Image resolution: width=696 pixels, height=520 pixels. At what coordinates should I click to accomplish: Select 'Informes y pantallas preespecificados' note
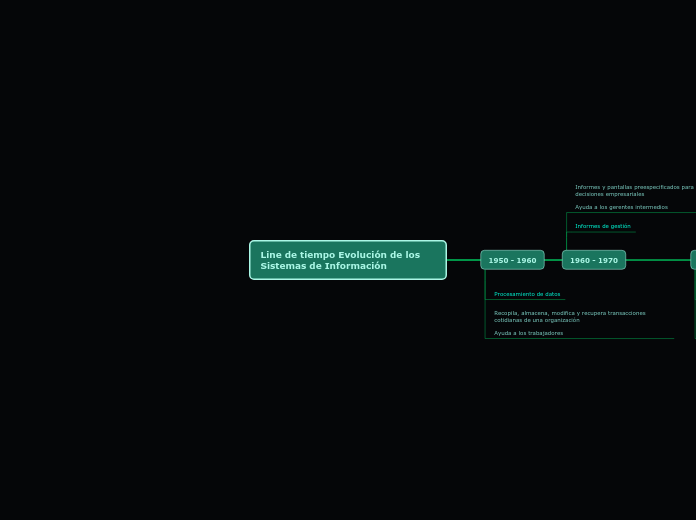[x=635, y=191]
